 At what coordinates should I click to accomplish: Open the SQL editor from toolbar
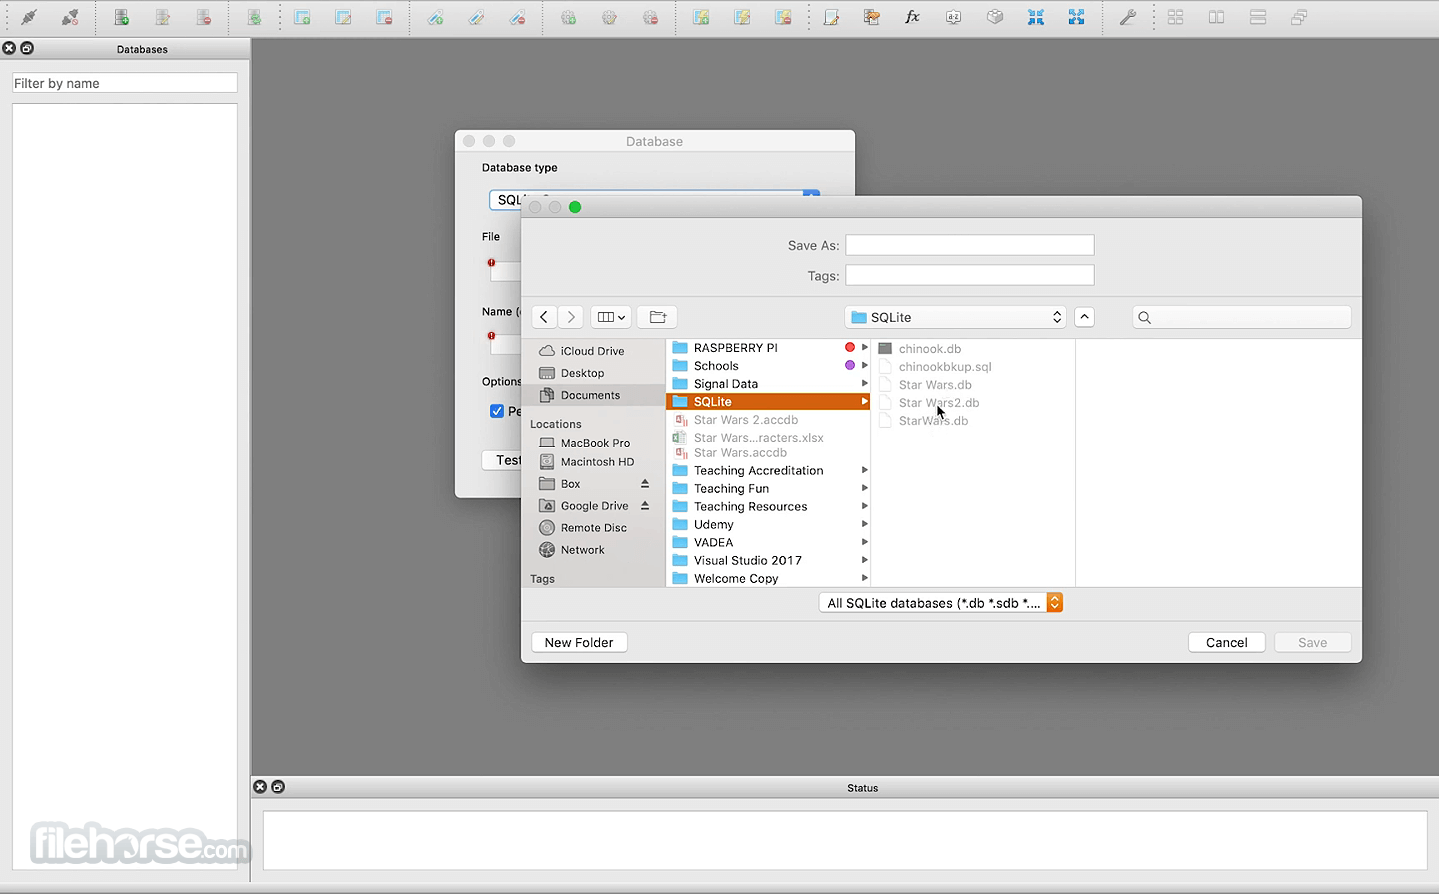point(831,17)
